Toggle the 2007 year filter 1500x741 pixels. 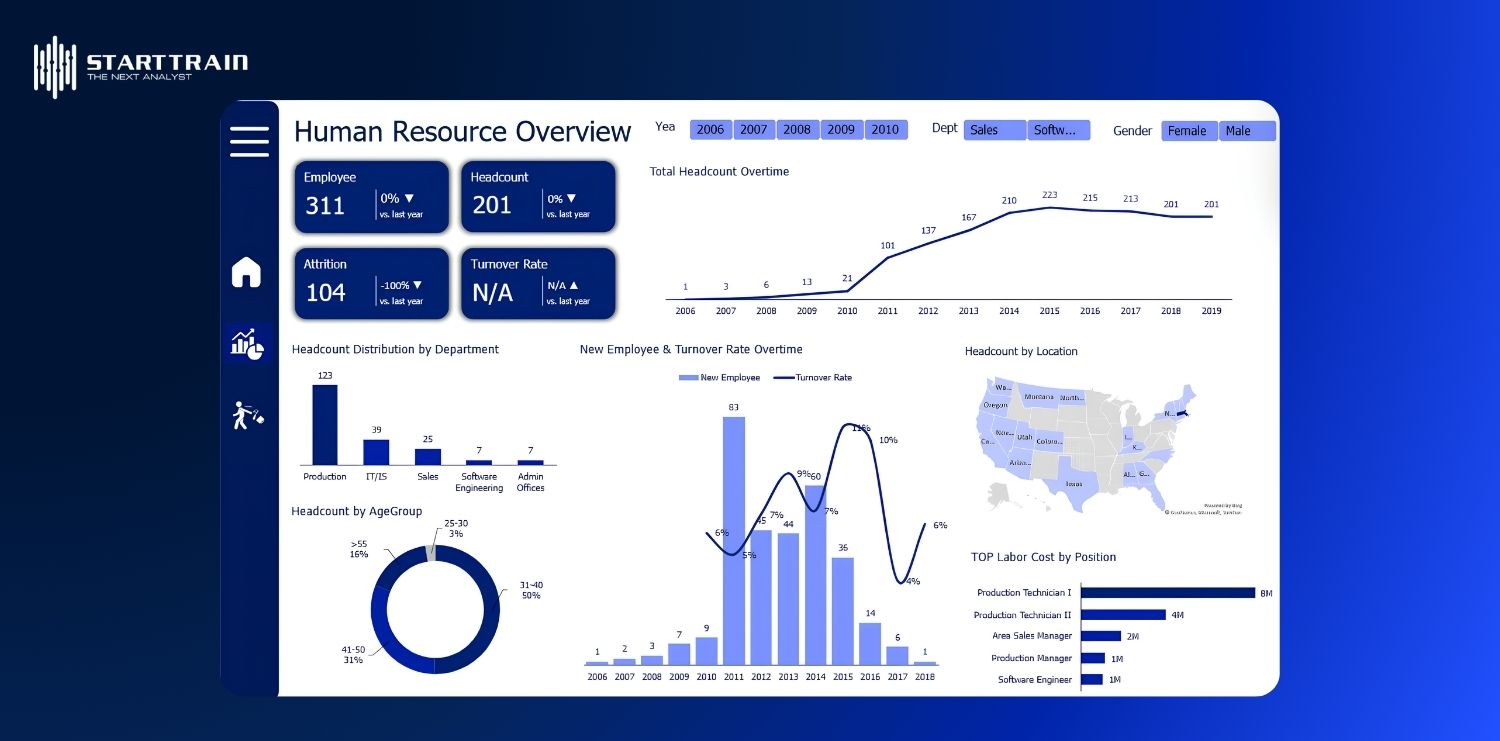coord(754,130)
